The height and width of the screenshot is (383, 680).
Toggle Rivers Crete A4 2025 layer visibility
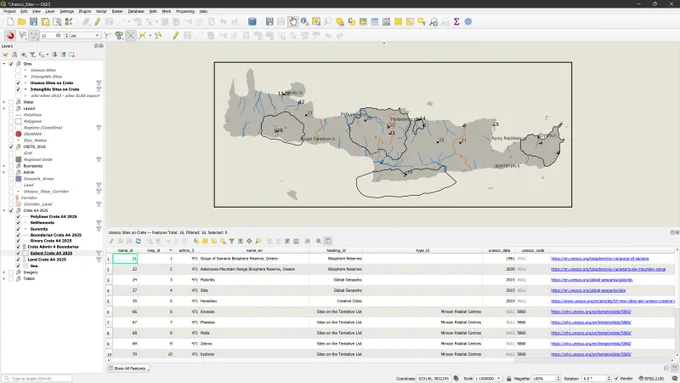tap(18, 241)
